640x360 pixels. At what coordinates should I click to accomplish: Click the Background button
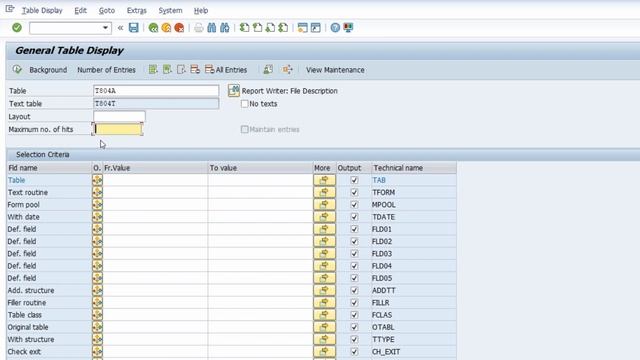[48, 70]
